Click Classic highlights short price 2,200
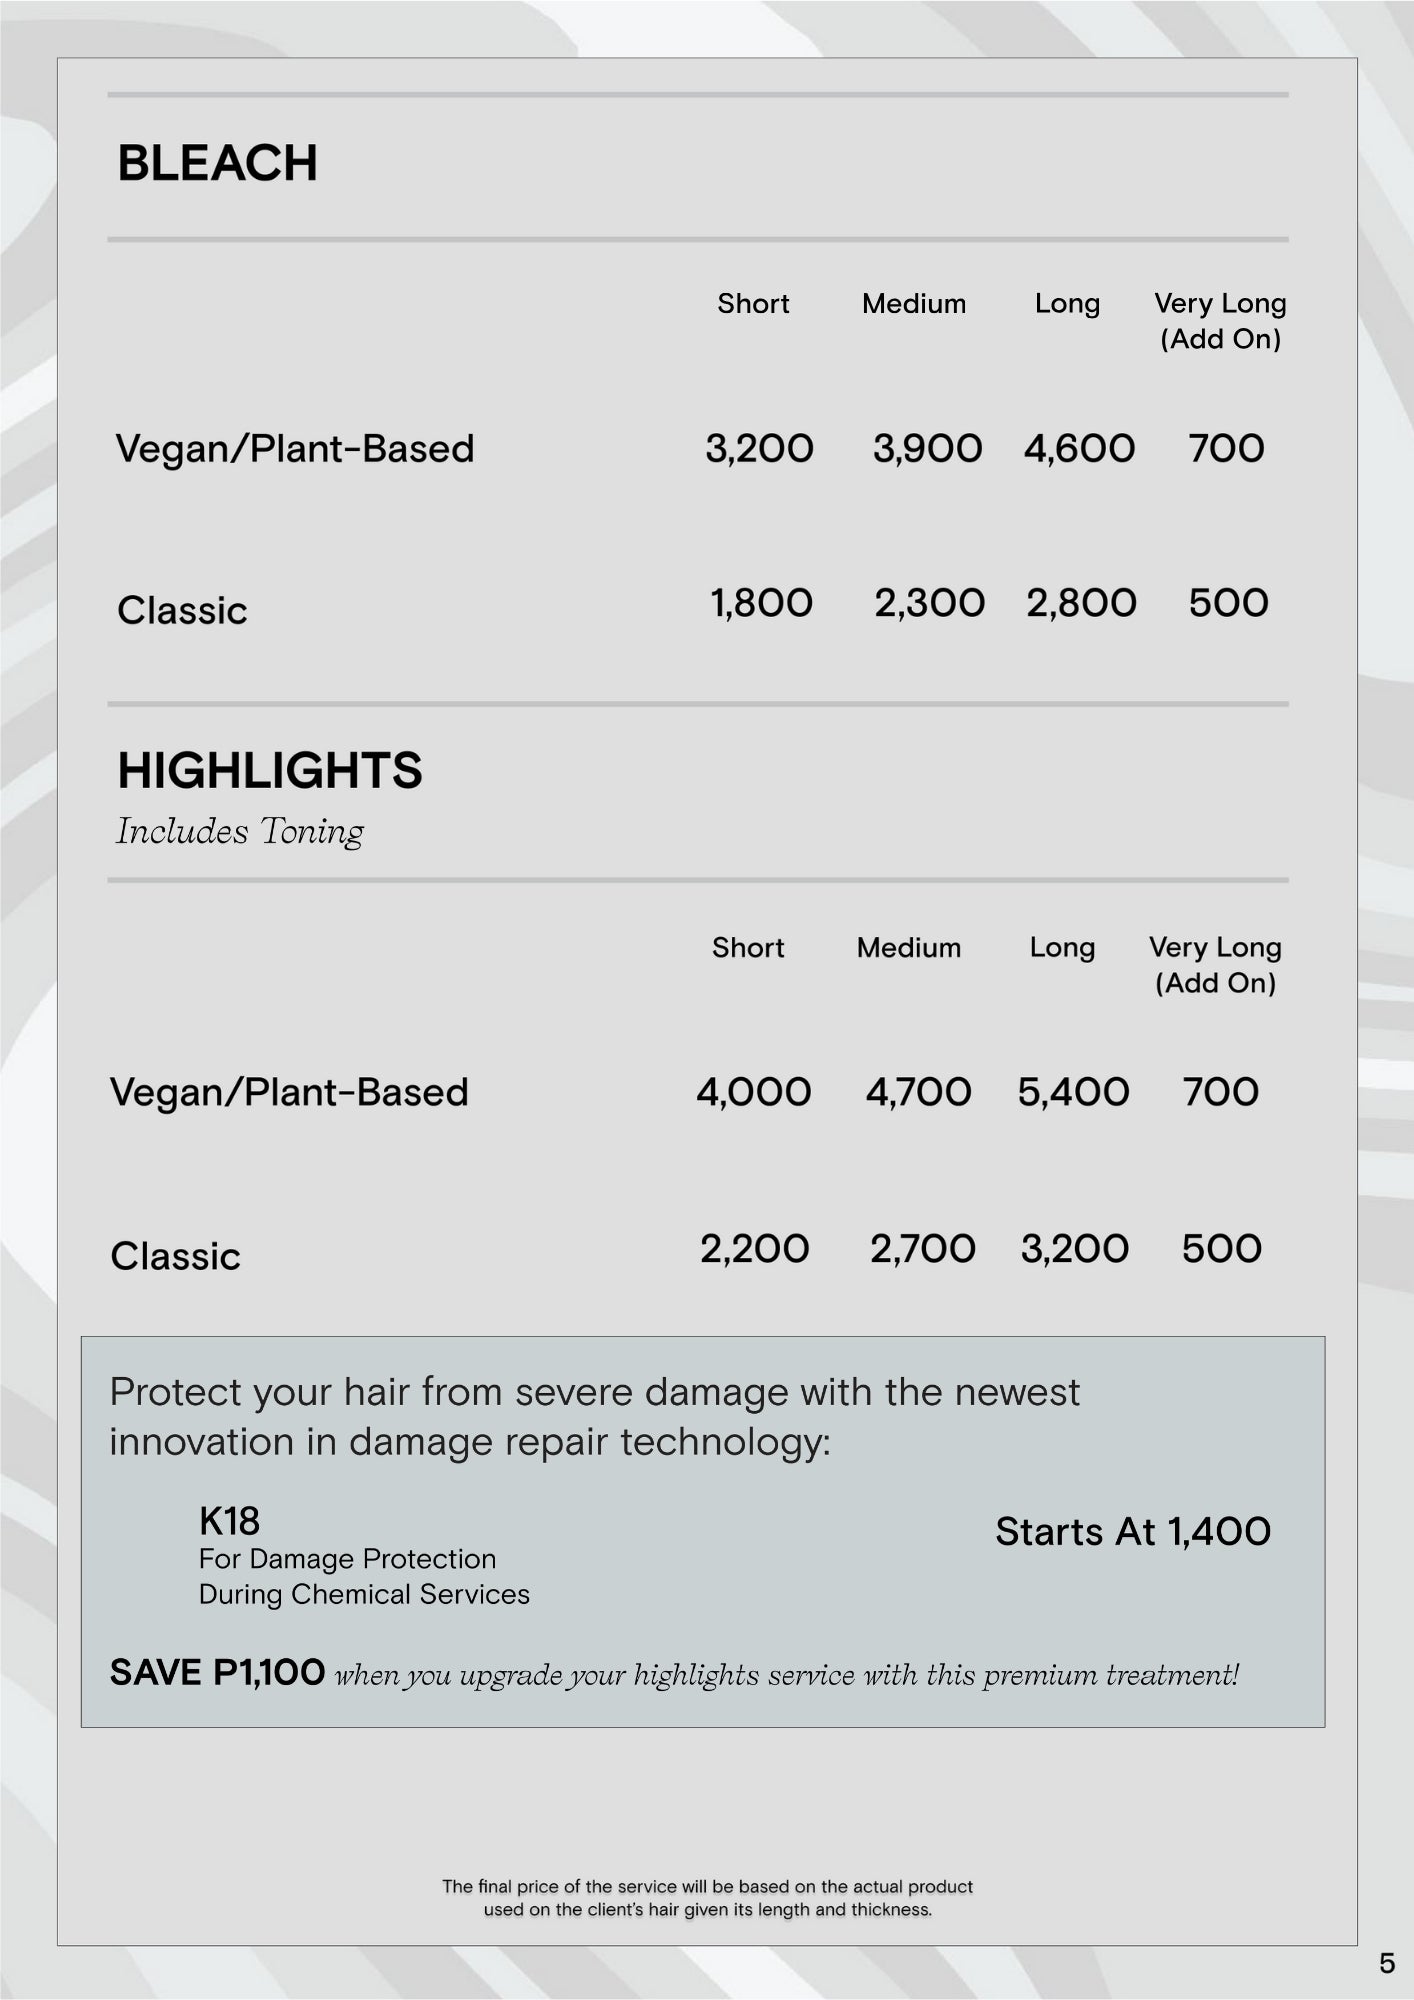 click(754, 1249)
